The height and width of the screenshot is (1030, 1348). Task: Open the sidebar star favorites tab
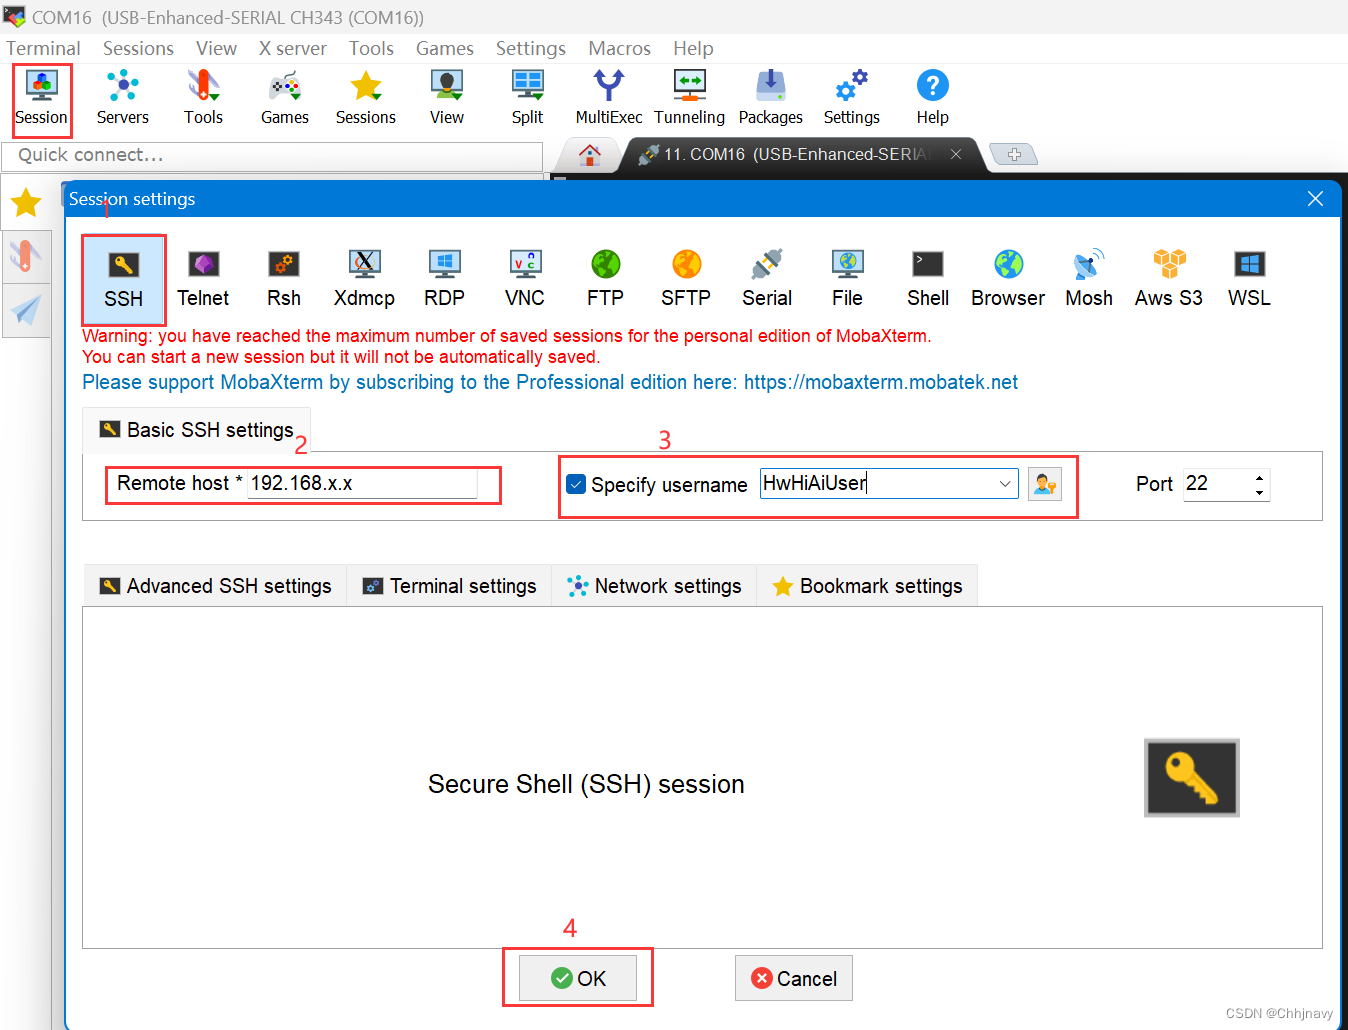[x=26, y=203]
